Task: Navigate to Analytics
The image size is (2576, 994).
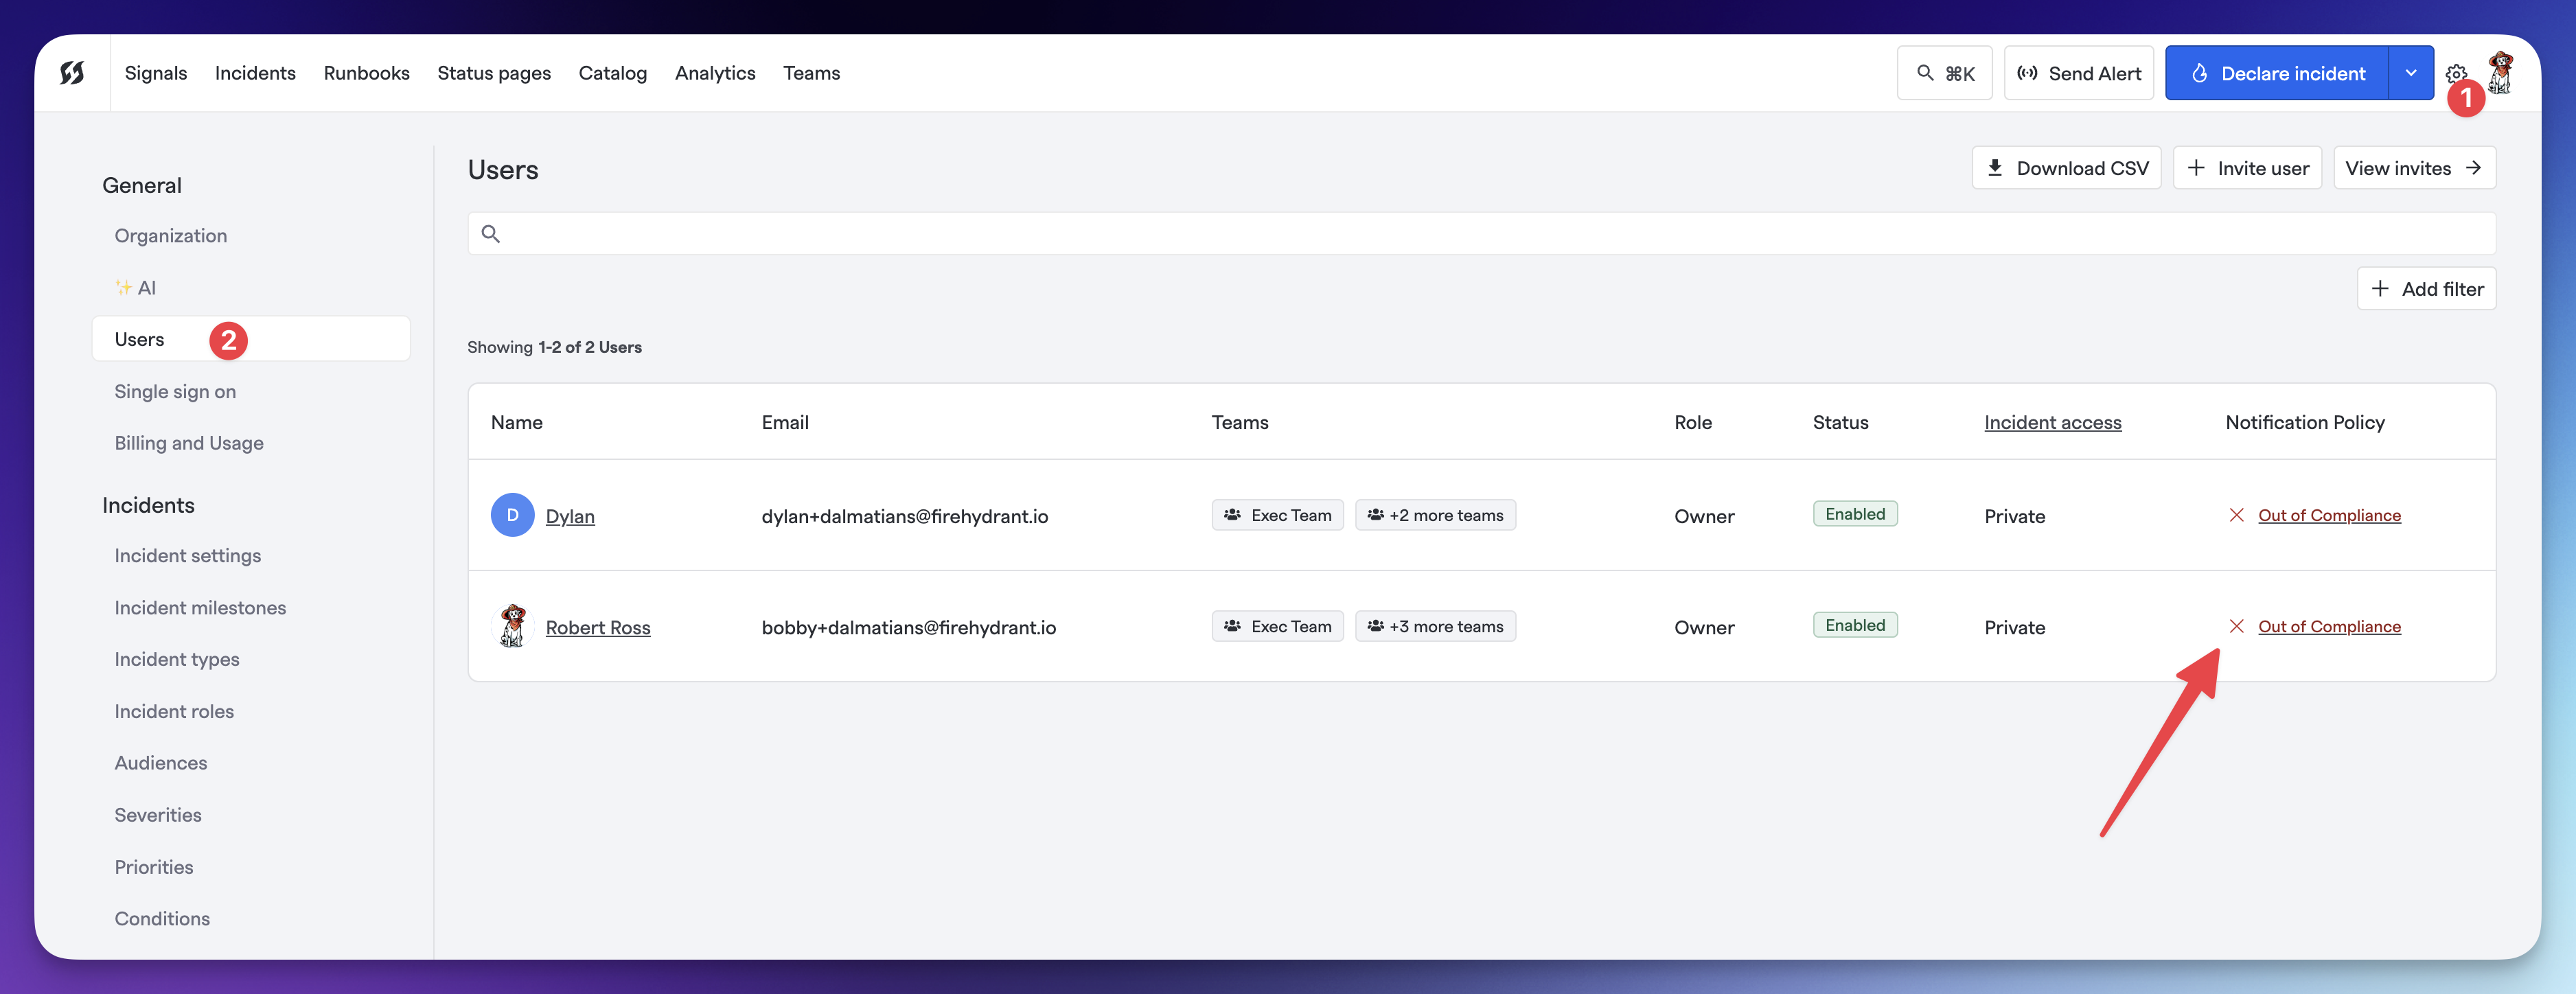Action: click(x=715, y=73)
